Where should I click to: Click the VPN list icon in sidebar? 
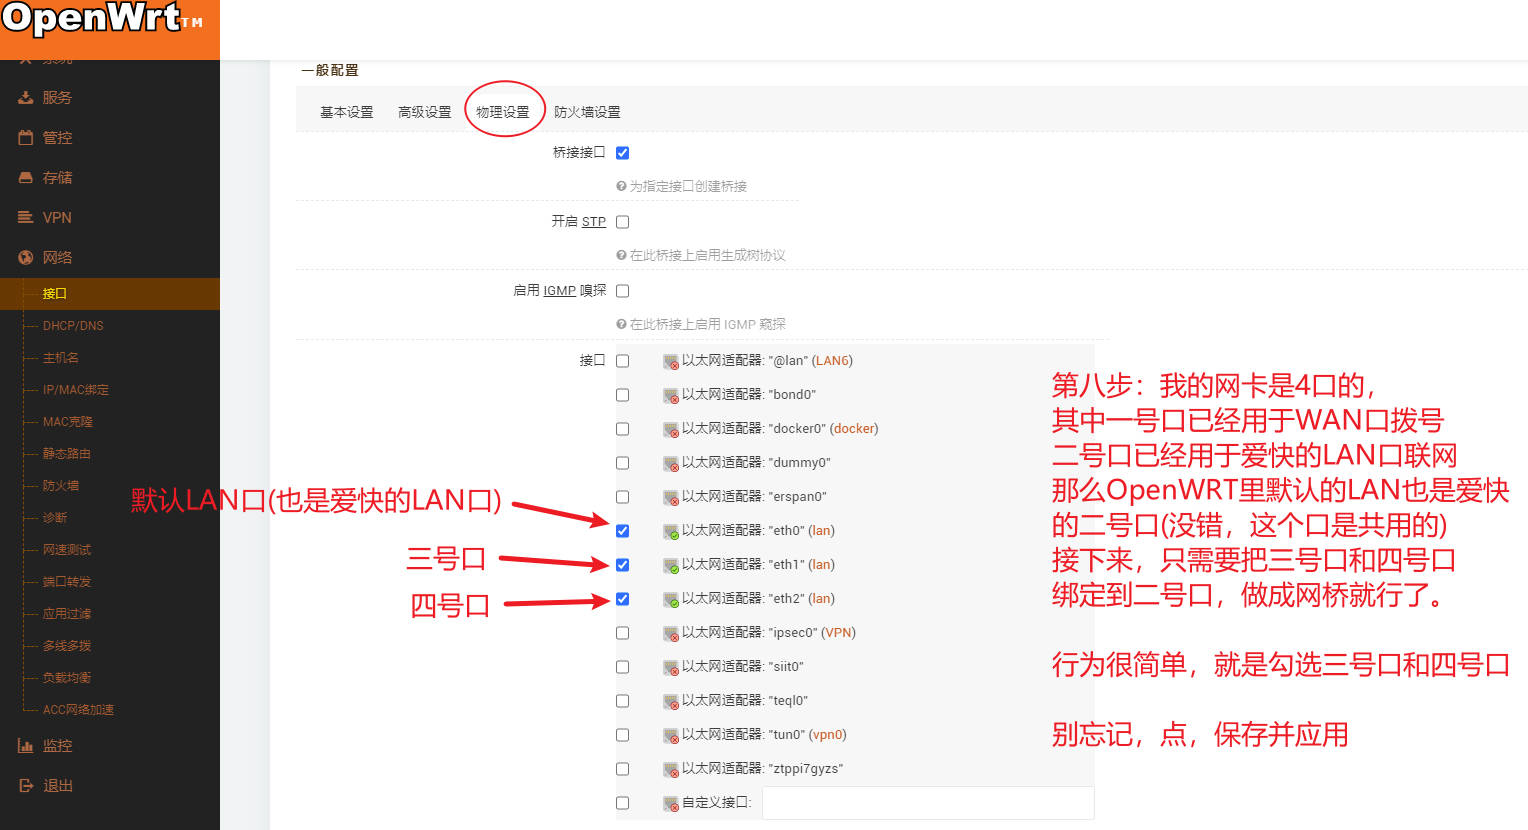pyautogui.click(x=26, y=218)
